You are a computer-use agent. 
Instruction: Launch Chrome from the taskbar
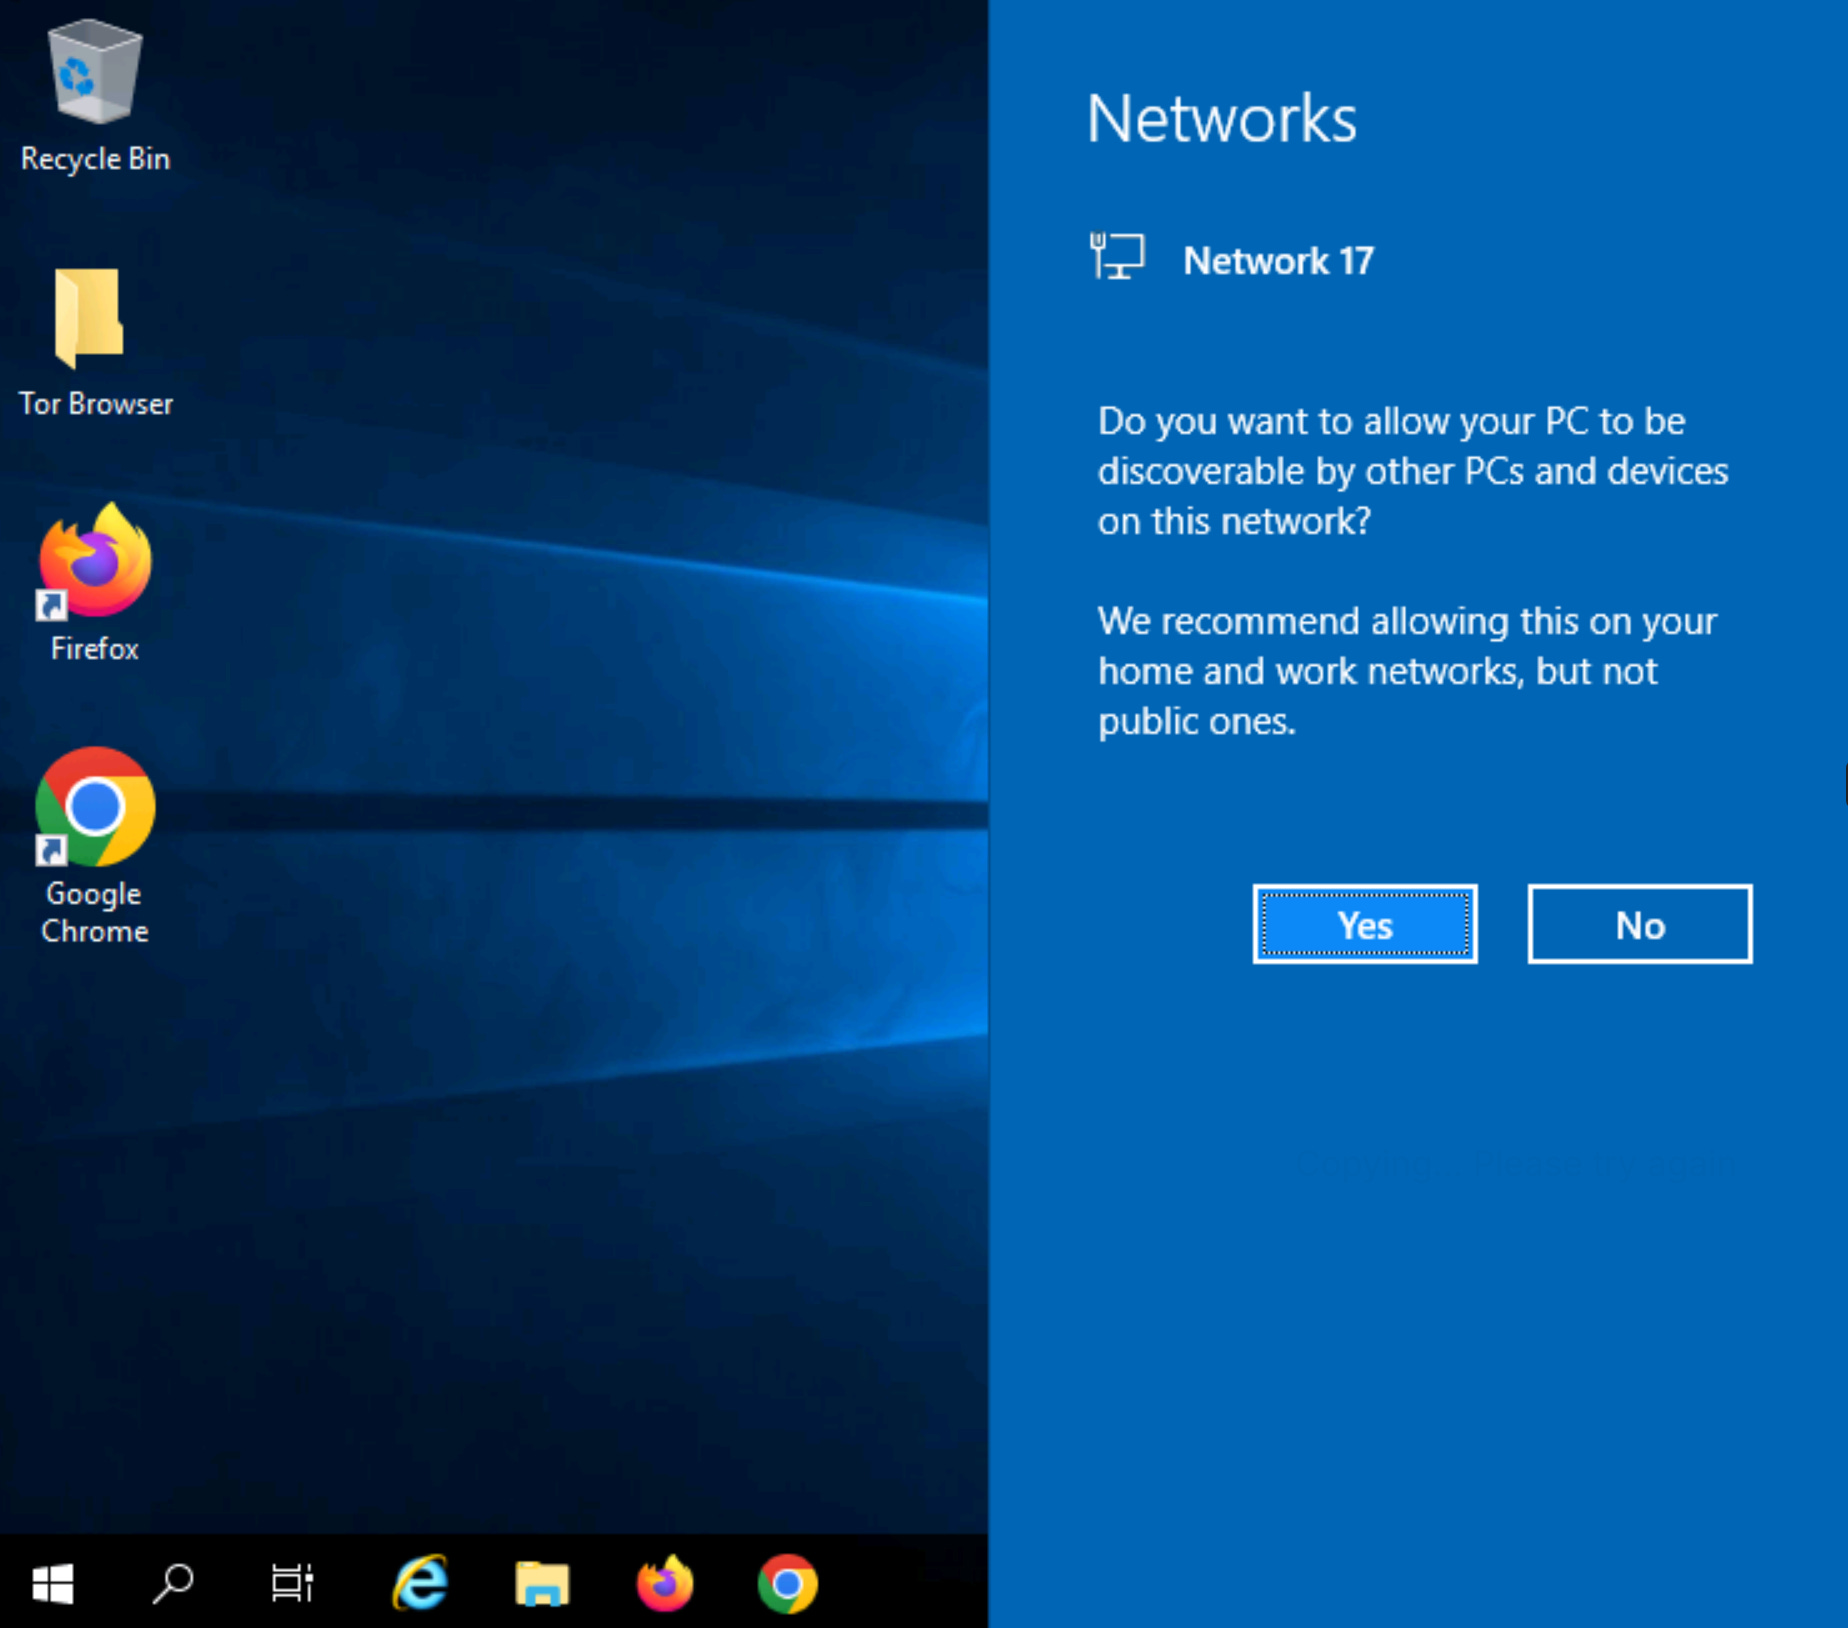[788, 1583]
